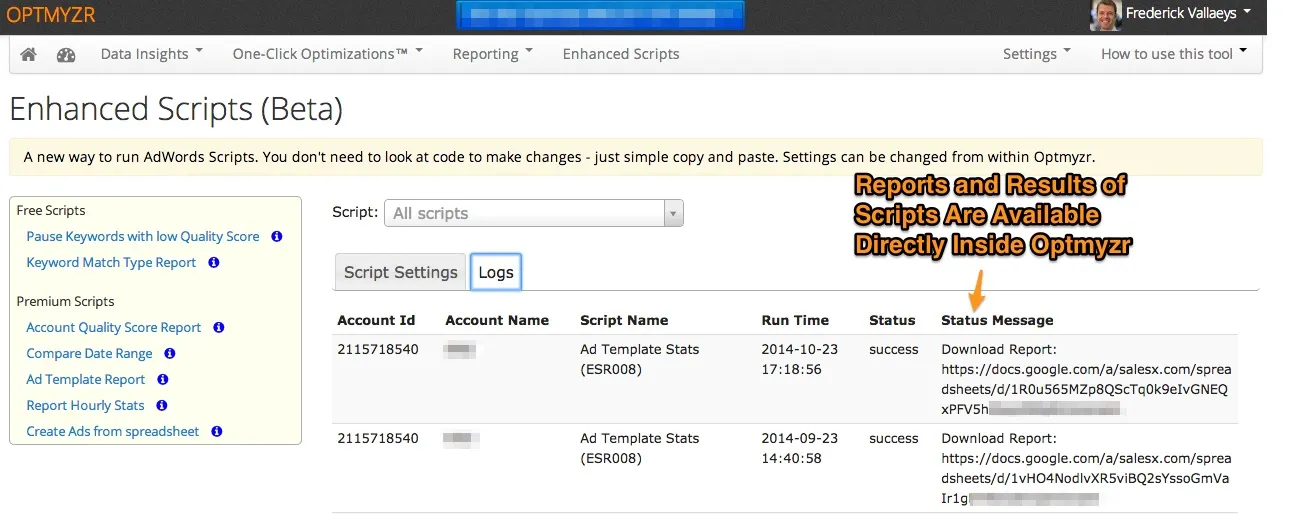1300x514 pixels.
Task: Click the home icon in navbar
Action: pos(28,55)
